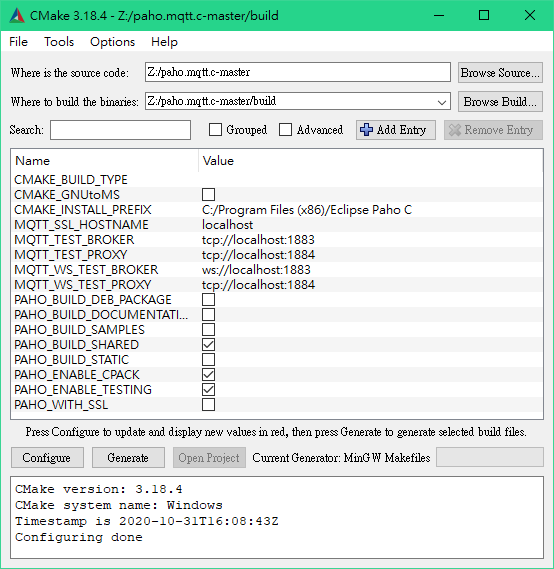This screenshot has width=554, height=569.
Task: Click the plus icon on Add Entry
Action: [x=366, y=130]
